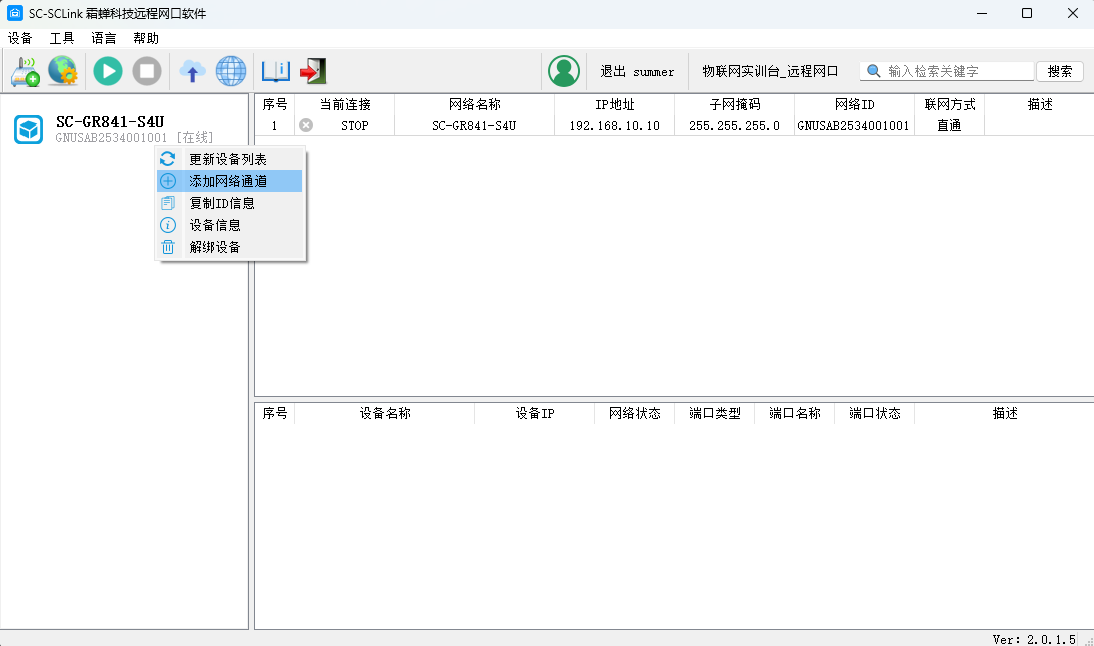Click the cloud upload icon

click(192, 71)
